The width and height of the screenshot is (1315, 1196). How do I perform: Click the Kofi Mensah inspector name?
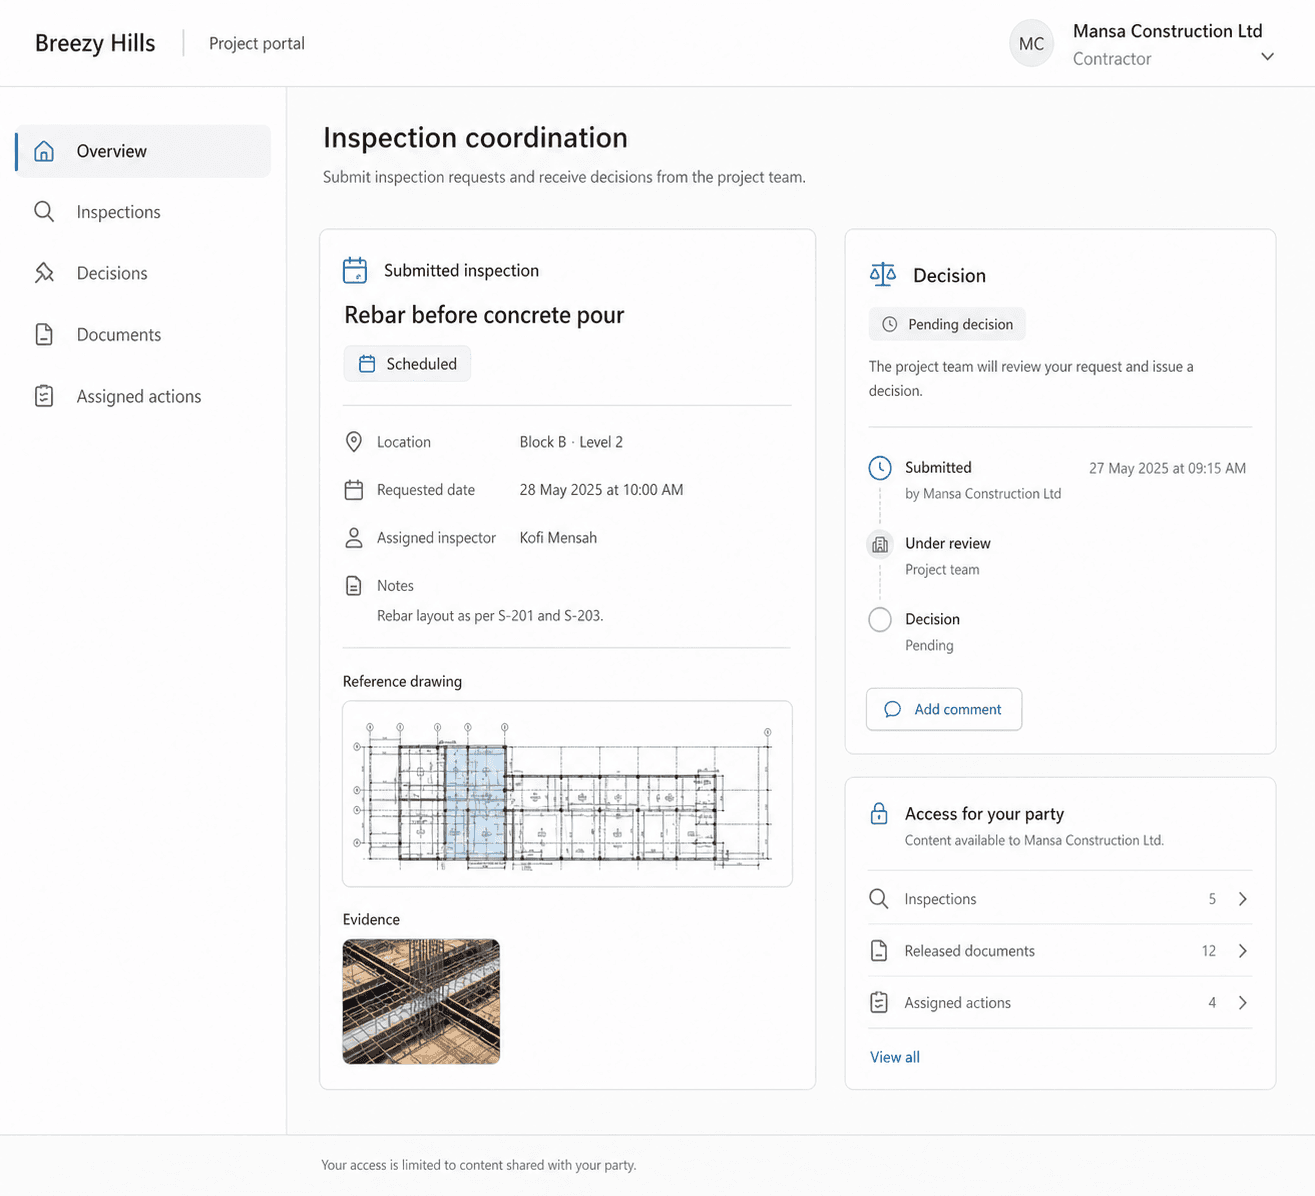point(558,538)
